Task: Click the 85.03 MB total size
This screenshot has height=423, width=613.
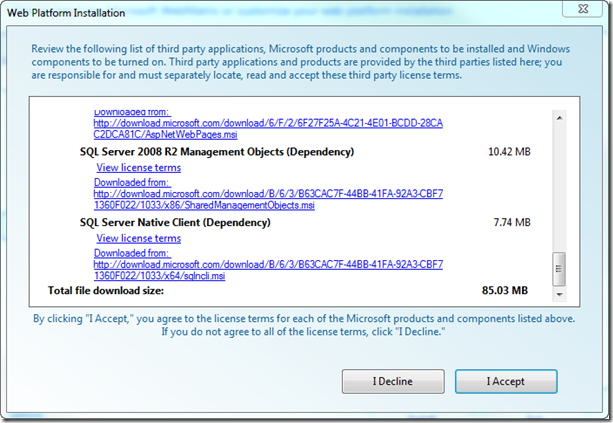Action: [505, 290]
